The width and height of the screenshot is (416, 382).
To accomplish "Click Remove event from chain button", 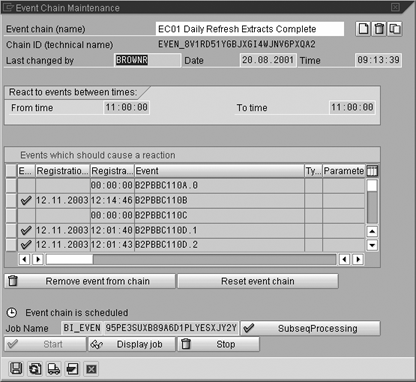I will point(90,281).
